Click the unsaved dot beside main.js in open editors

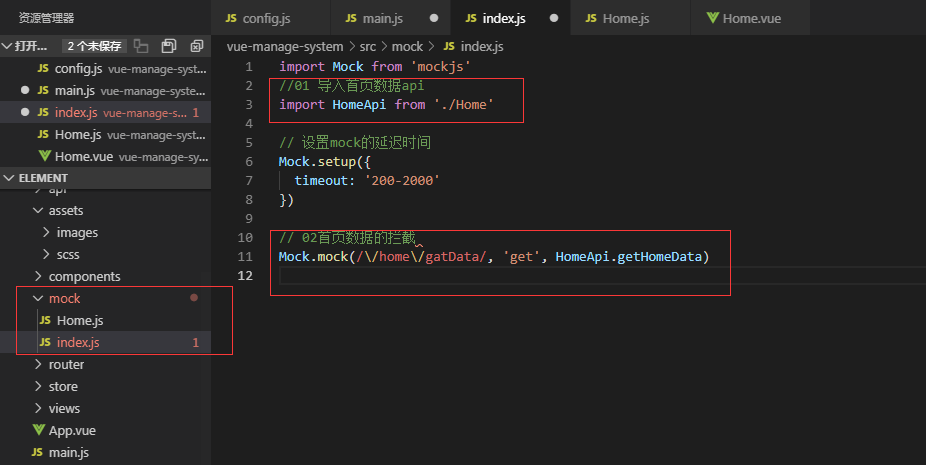[x=25, y=90]
